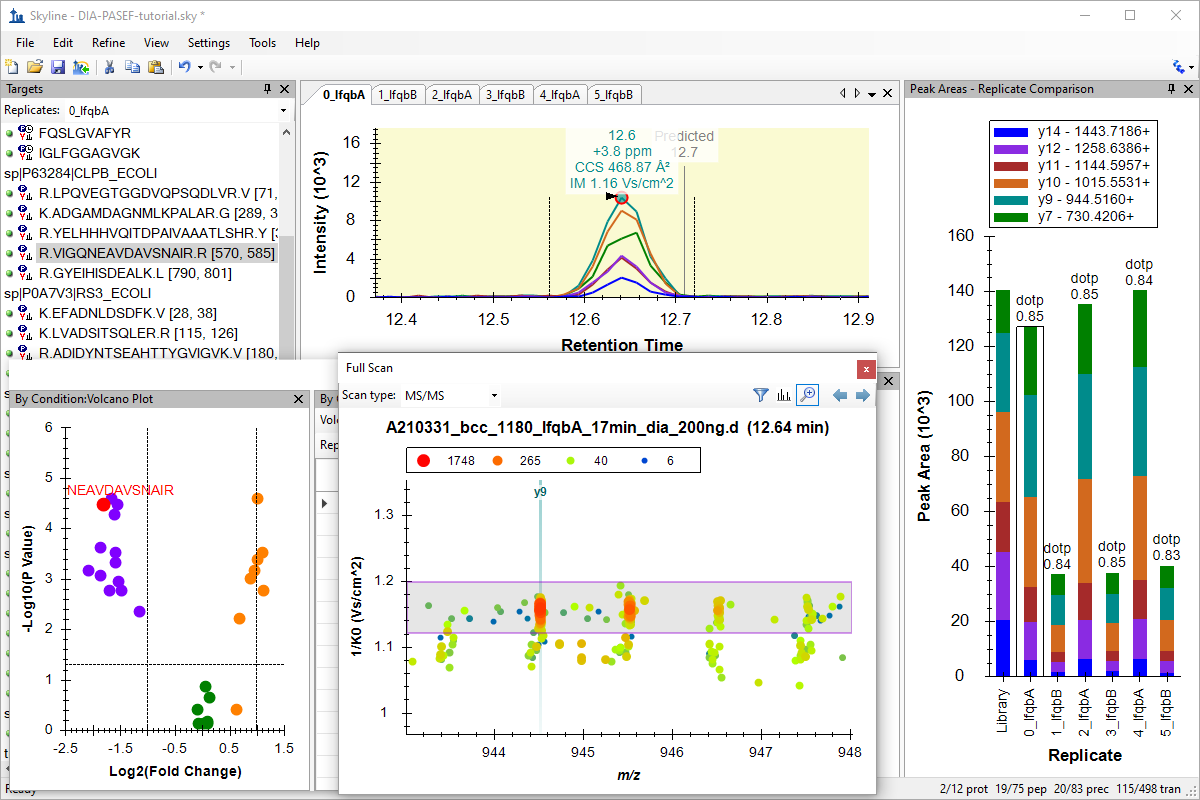Image resolution: width=1200 pixels, height=800 pixels.
Task: Click the Undo arrow icon
Action: (x=184, y=67)
